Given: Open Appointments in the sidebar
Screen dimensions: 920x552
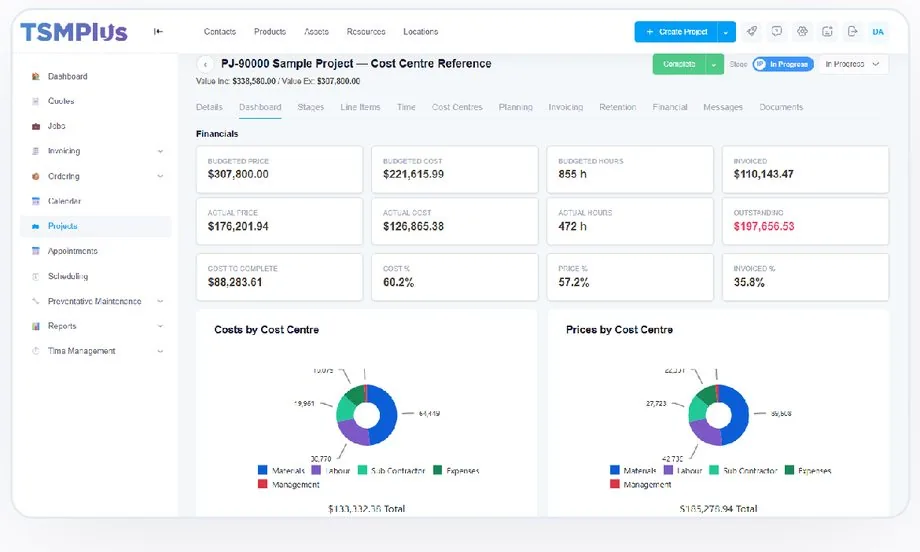Looking at the screenshot, I should pos(73,251).
